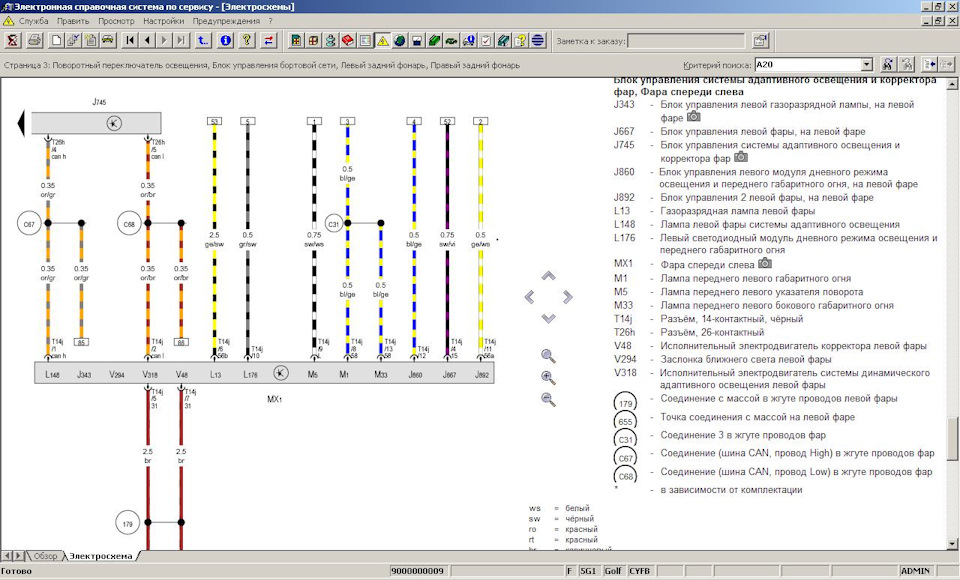This screenshot has width=960, height=580.
Task: Select the yellow warning triangle icon
Action: (x=383, y=41)
